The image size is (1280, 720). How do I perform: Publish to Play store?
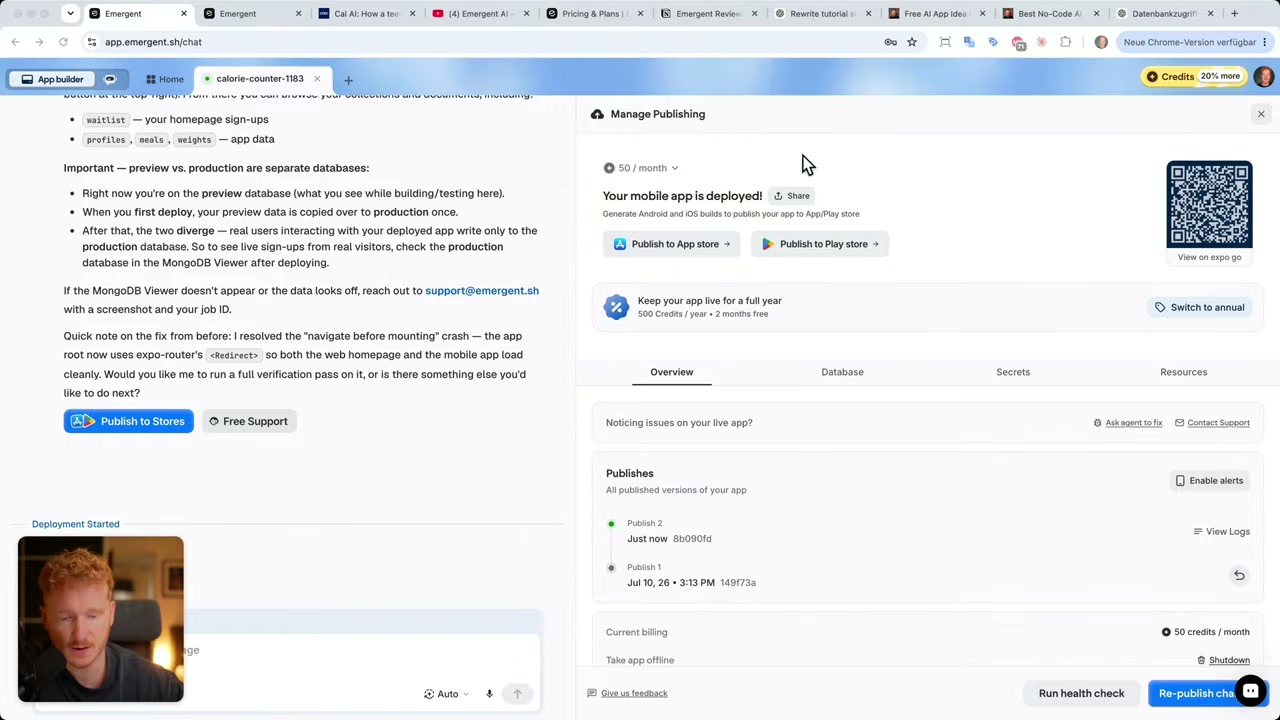[x=820, y=244]
